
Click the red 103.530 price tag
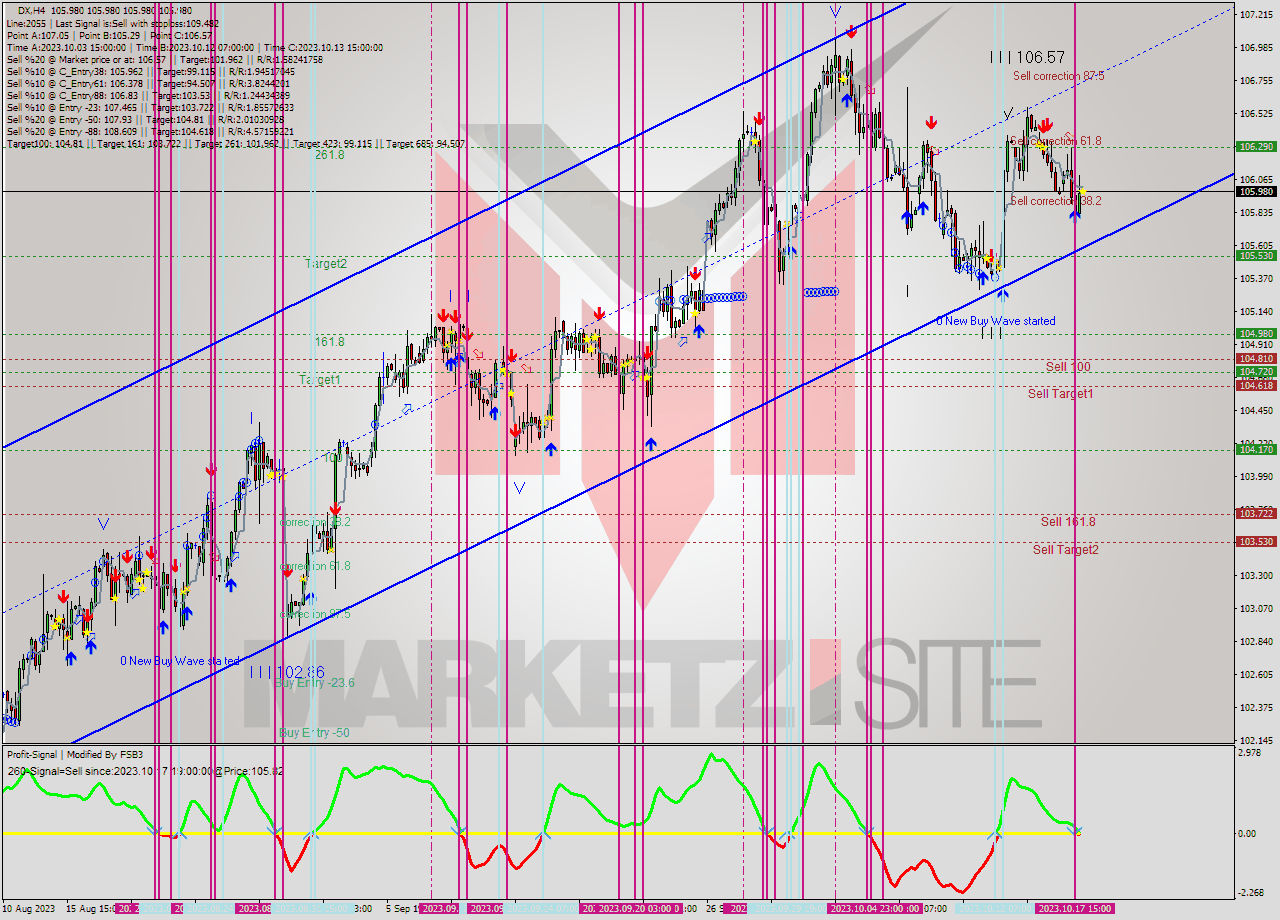1256,541
